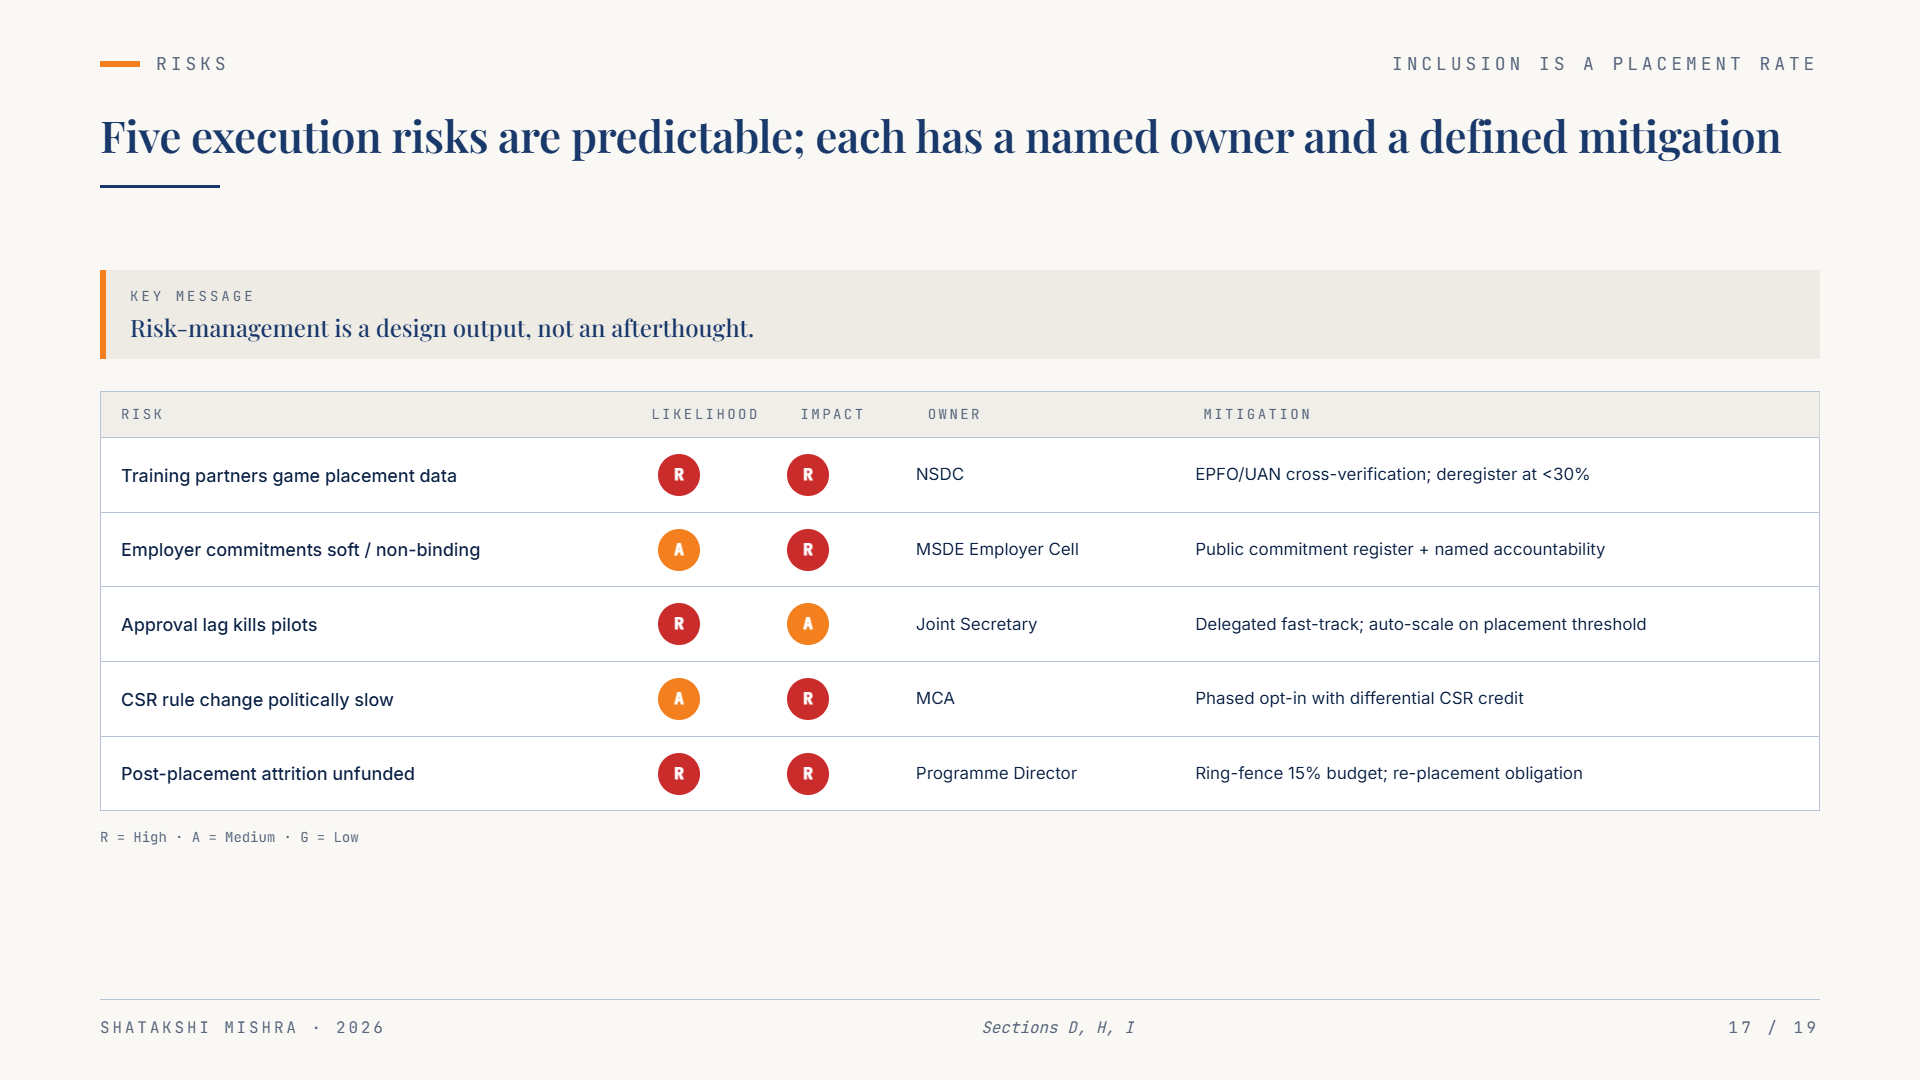Click the RISKS section label at top
Image resolution: width=1920 pixels, height=1080 pixels.
[192, 64]
